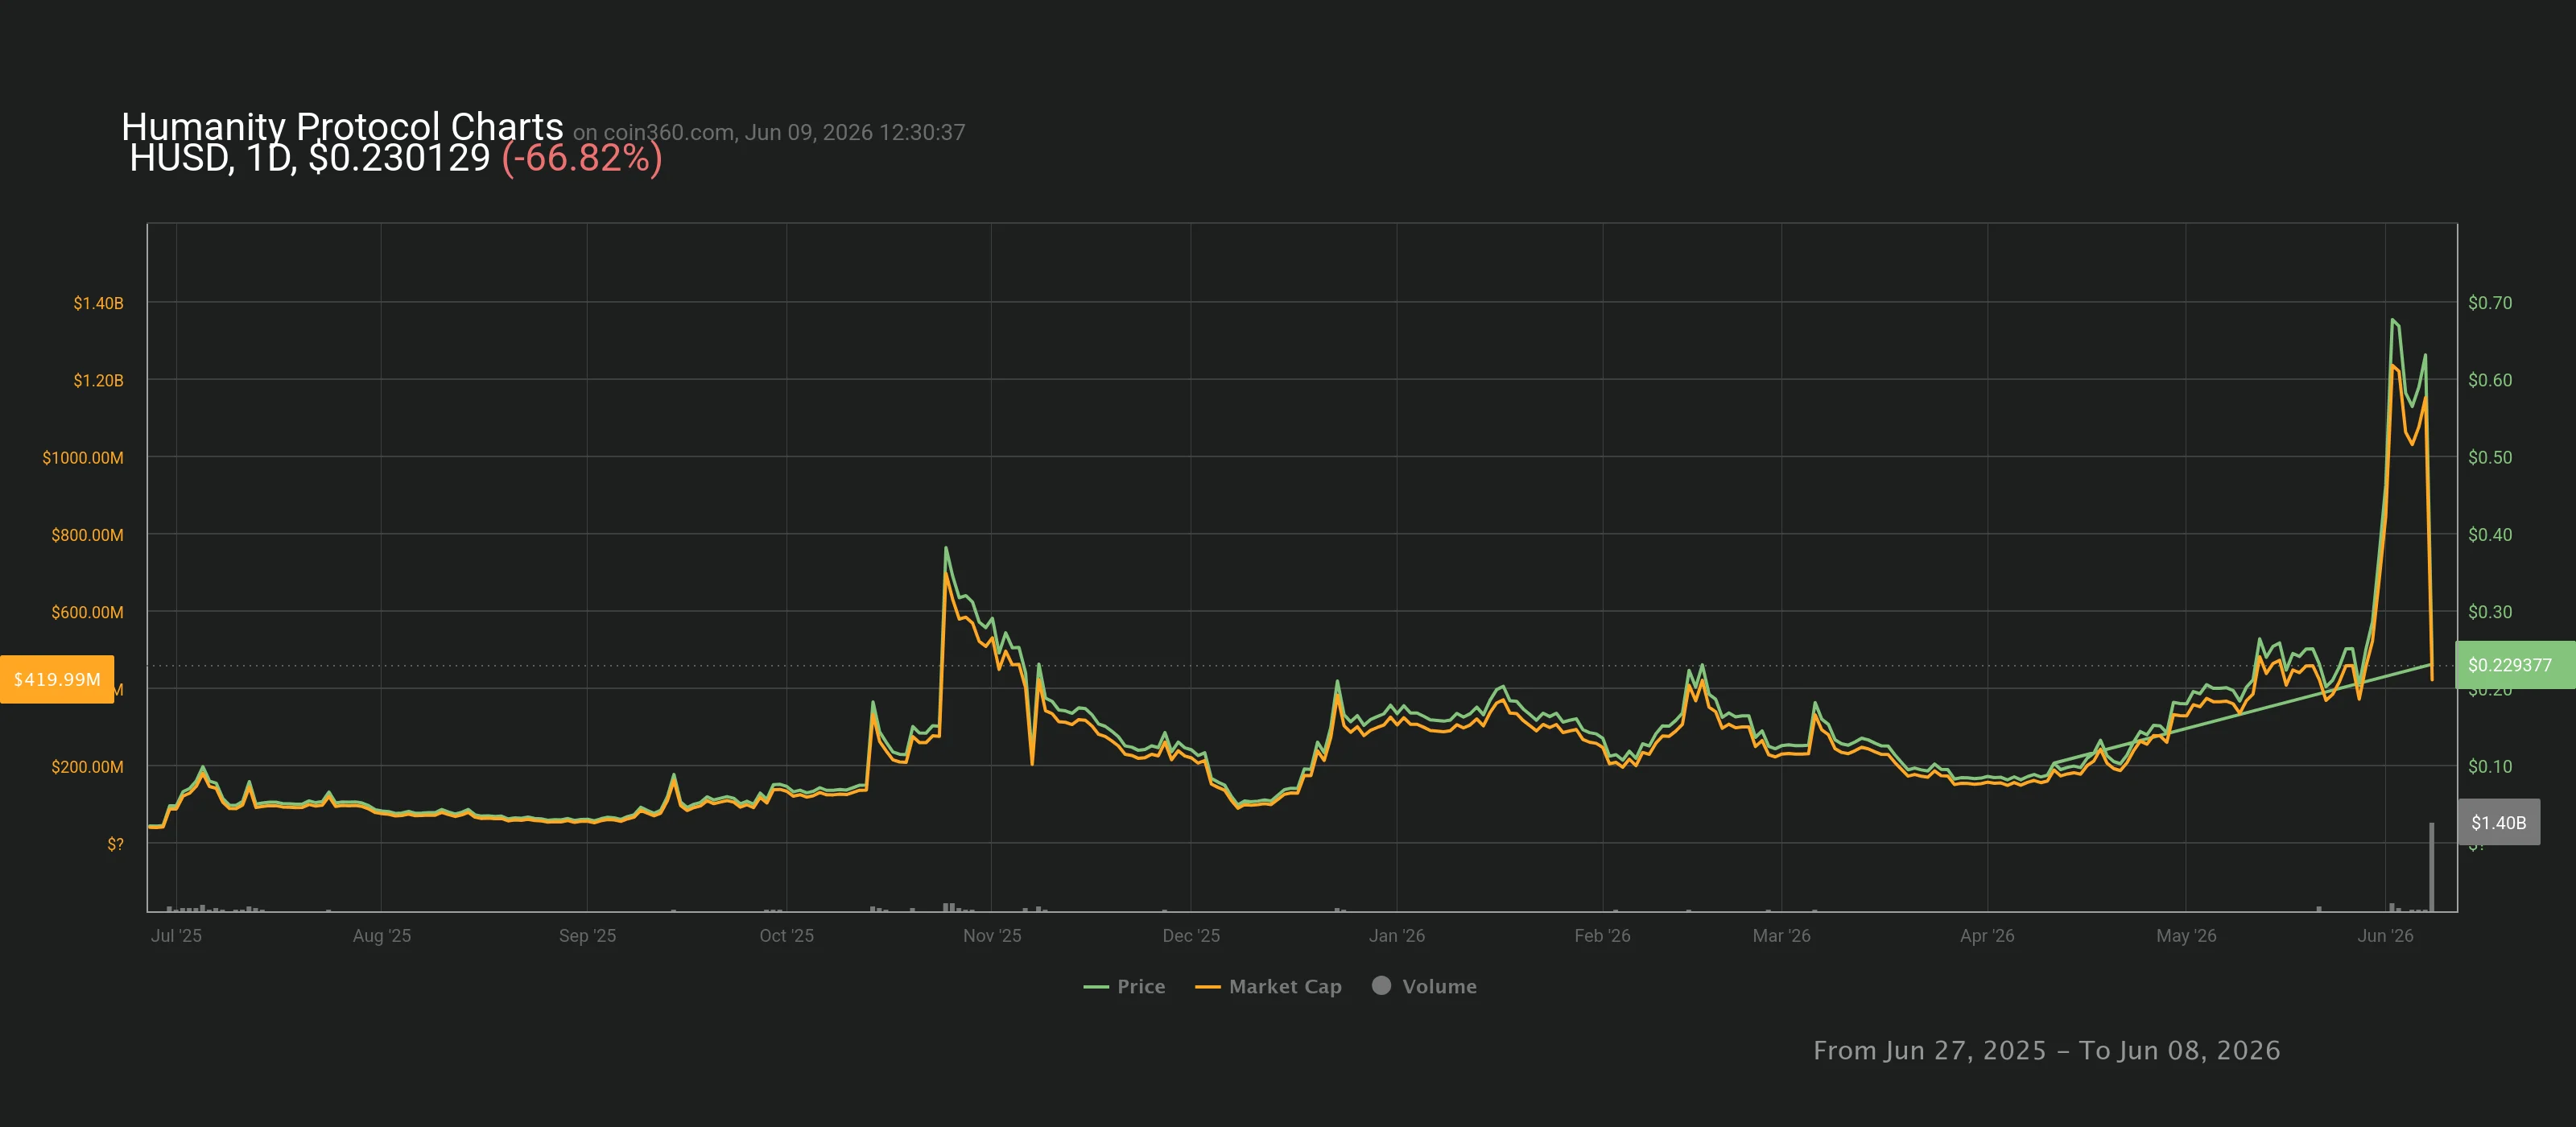Click the Nov '25 axis label
Viewport: 2576px width, 1127px height.
(x=992, y=935)
